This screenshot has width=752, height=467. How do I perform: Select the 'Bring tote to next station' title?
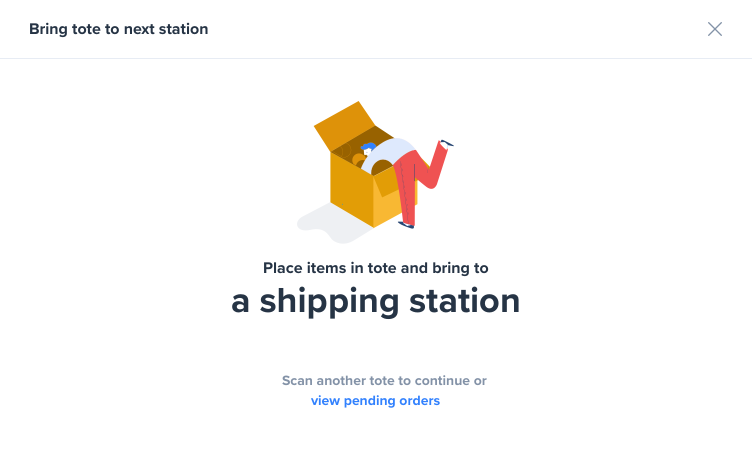[118, 29]
